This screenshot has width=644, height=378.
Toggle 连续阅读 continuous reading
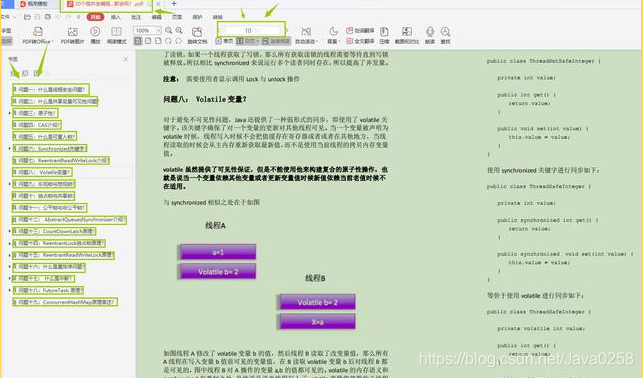(x=276, y=41)
